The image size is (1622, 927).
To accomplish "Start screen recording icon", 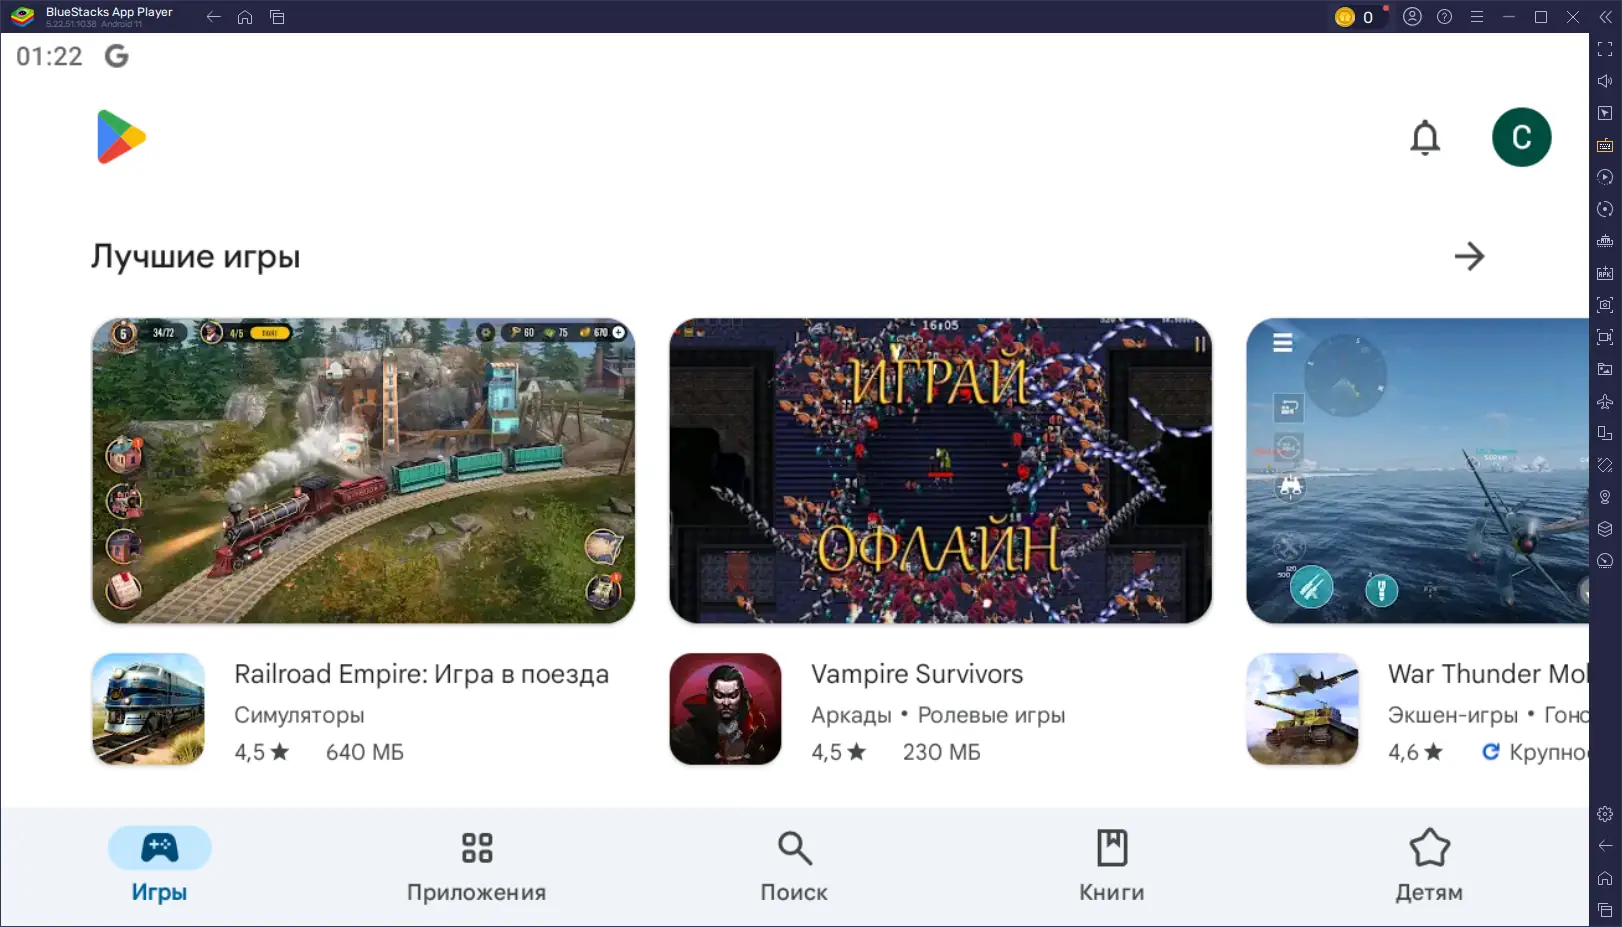I will pos(1605,337).
